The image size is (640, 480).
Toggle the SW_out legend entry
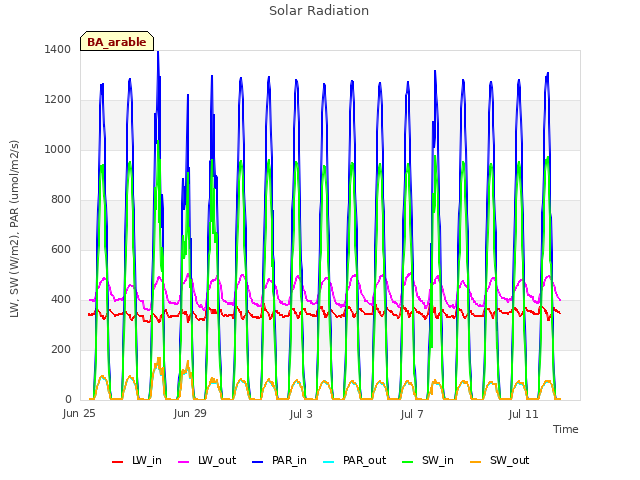click(x=500, y=461)
